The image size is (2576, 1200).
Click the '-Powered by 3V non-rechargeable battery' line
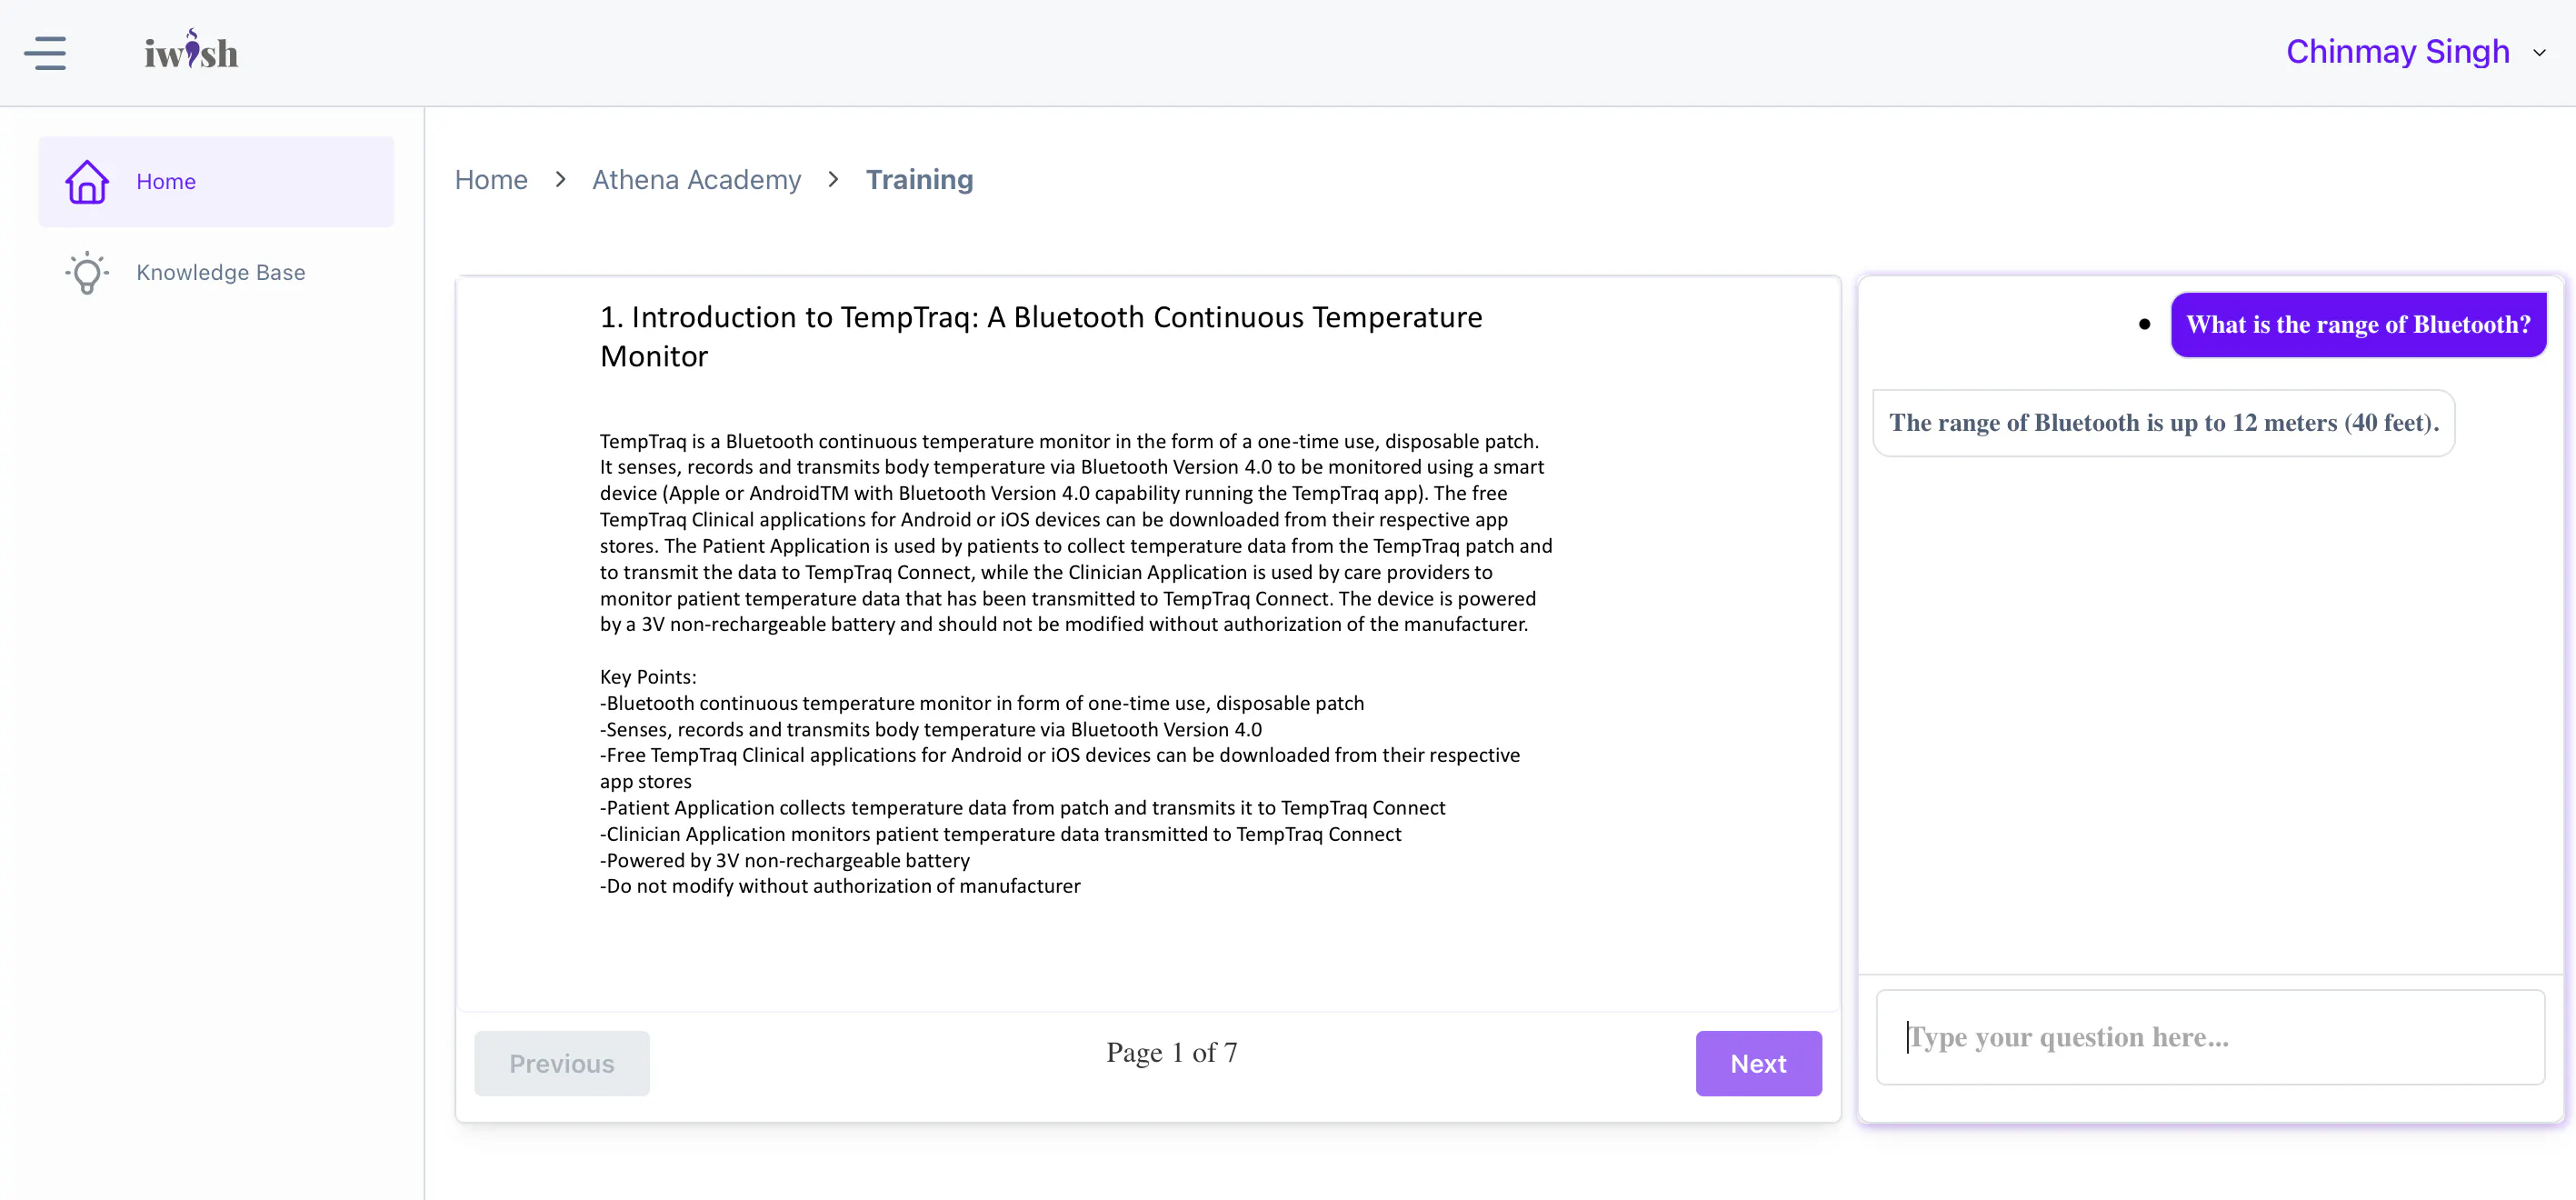[785, 860]
